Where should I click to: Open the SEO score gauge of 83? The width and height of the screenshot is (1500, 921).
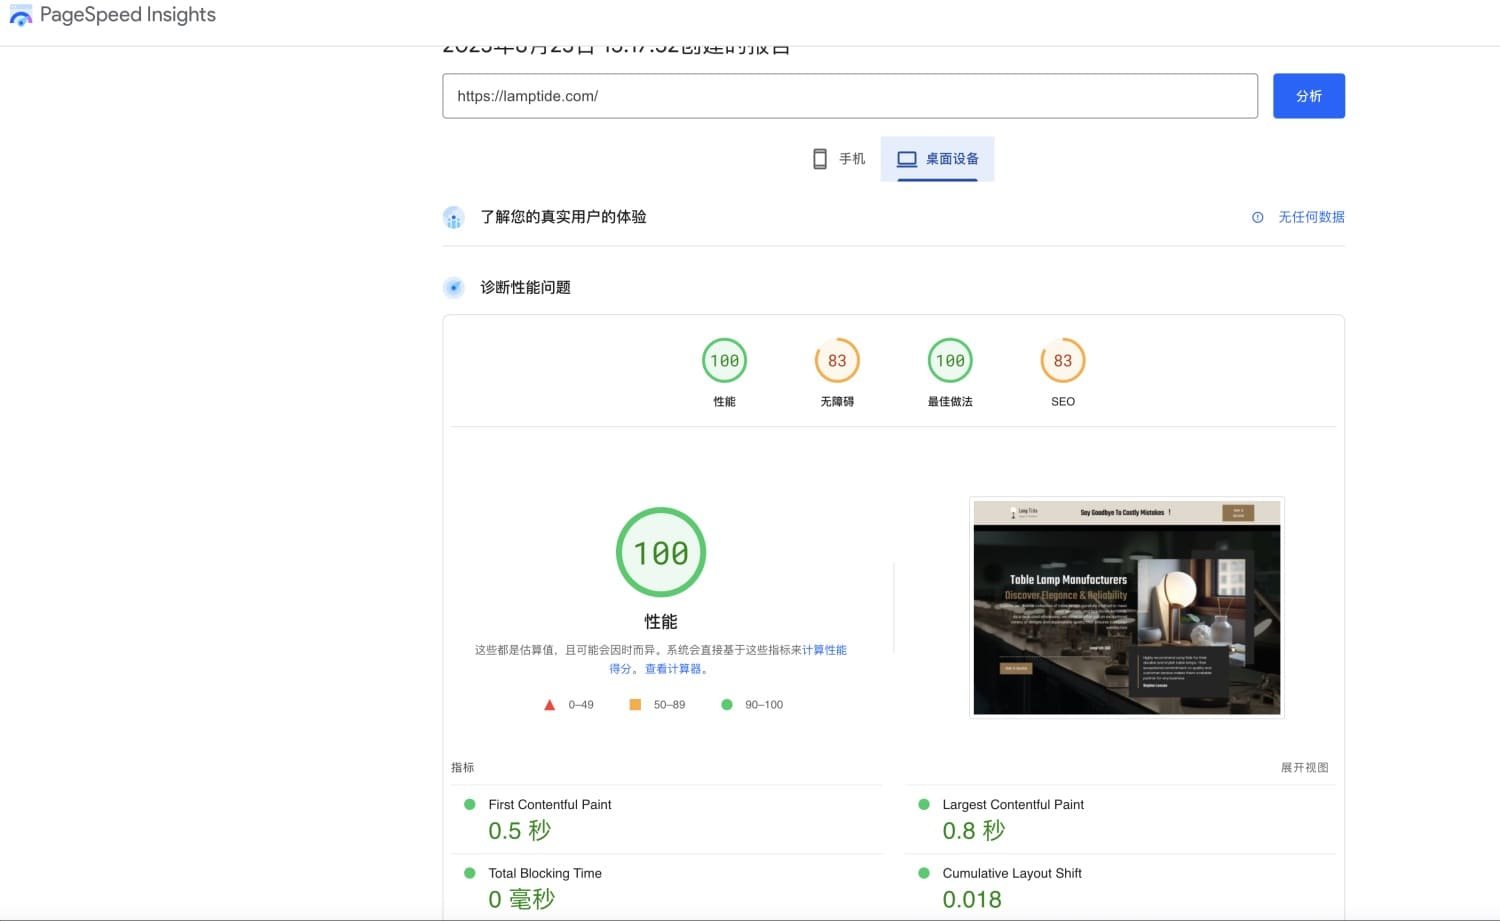pos(1062,361)
